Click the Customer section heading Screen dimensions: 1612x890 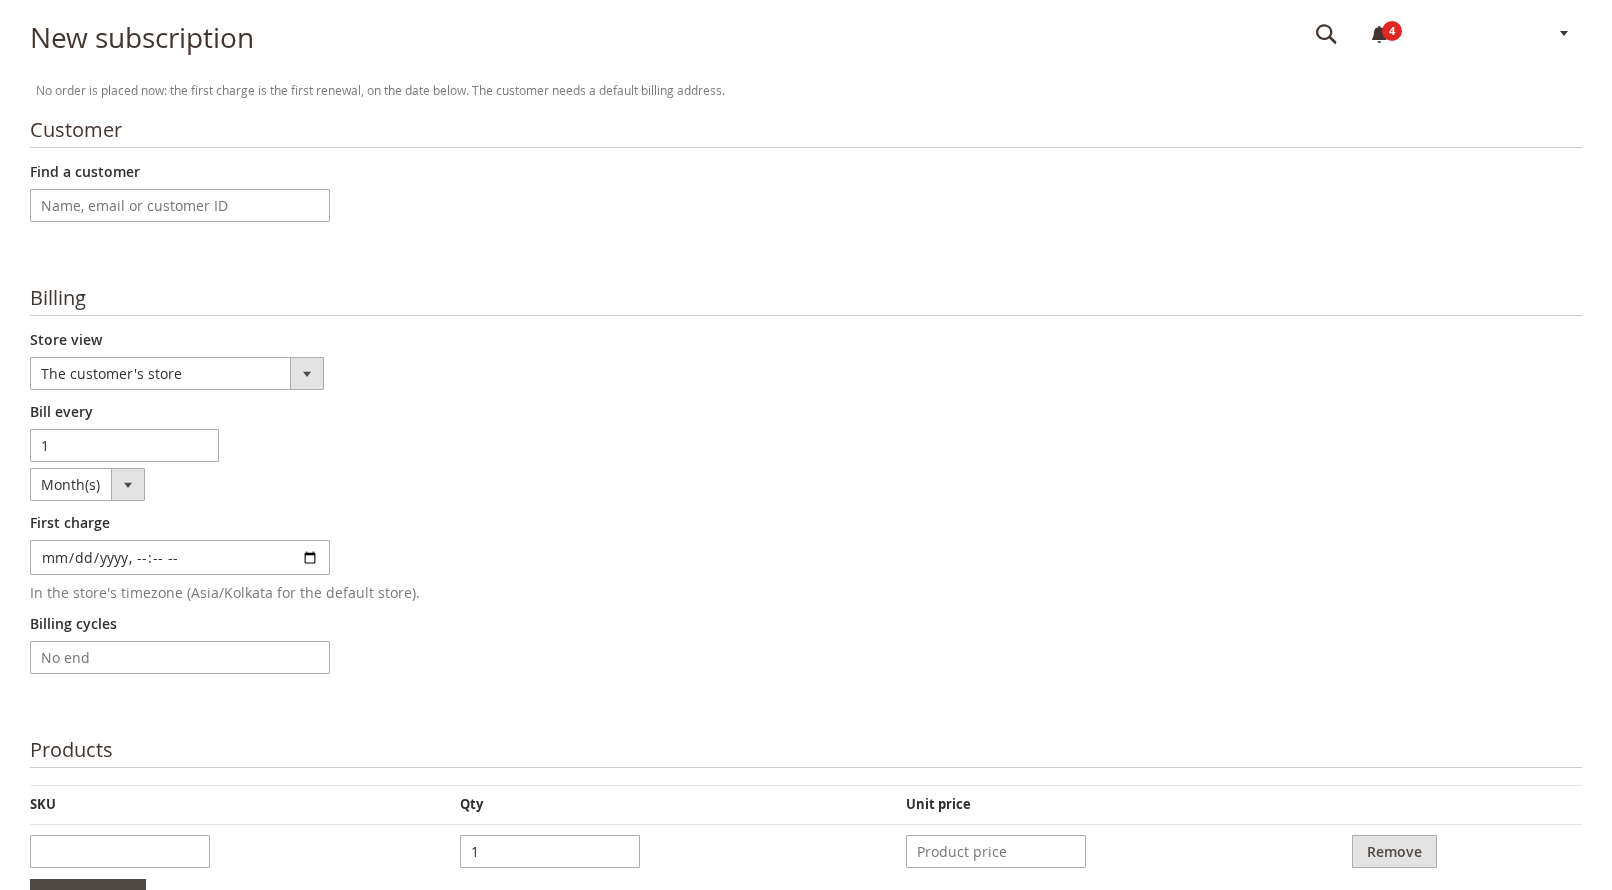click(x=76, y=130)
